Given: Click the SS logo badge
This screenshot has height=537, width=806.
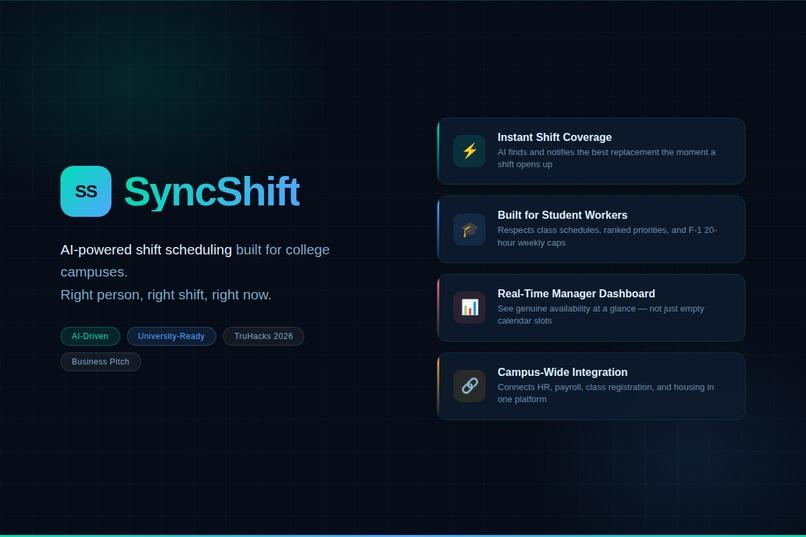Looking at the screenshot, I should [x=86, y=191].
